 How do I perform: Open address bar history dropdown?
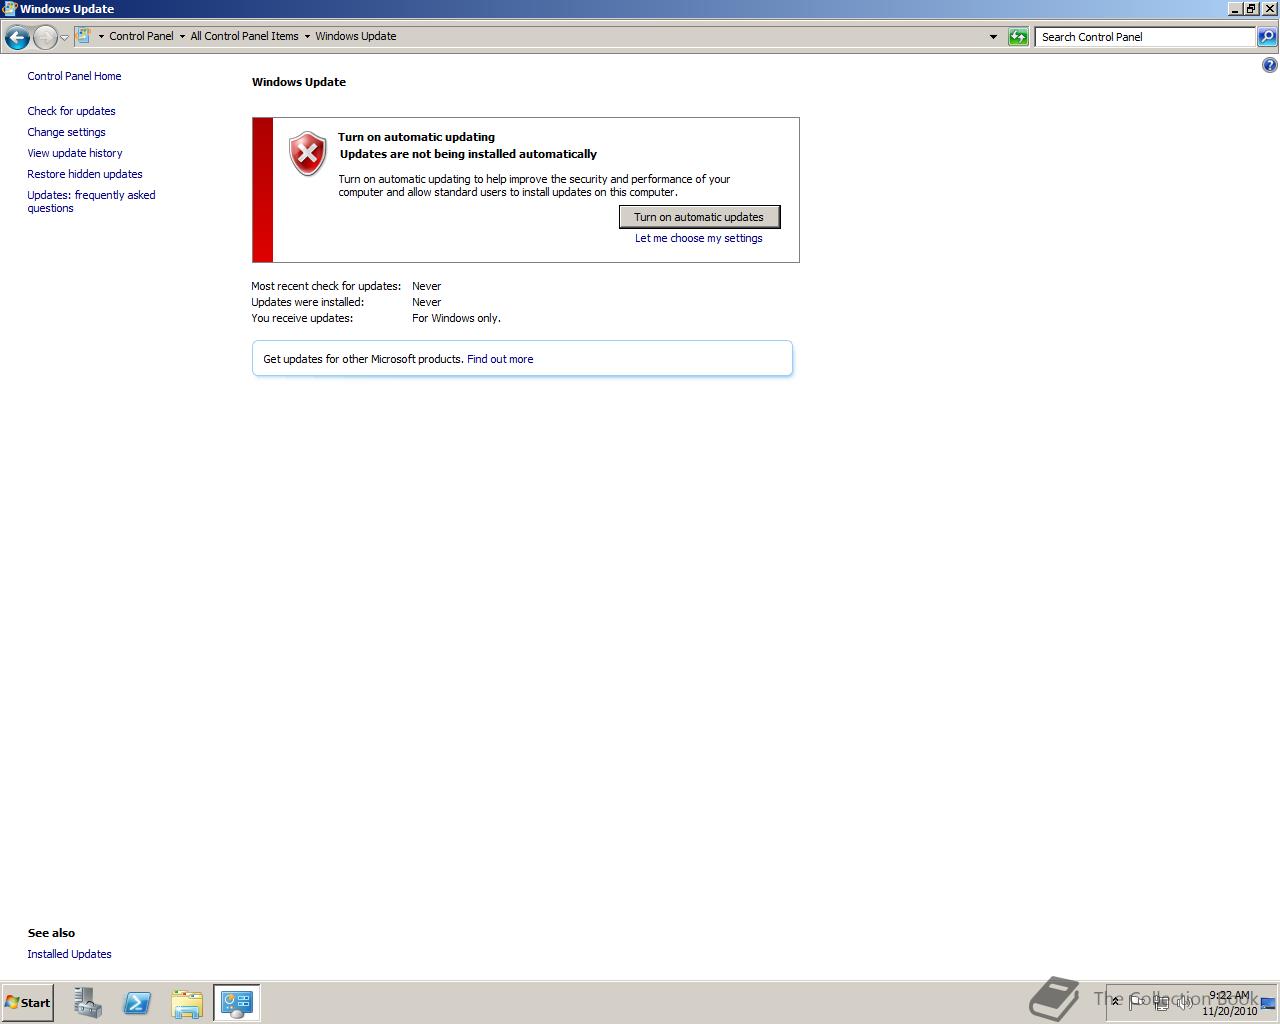993,37
